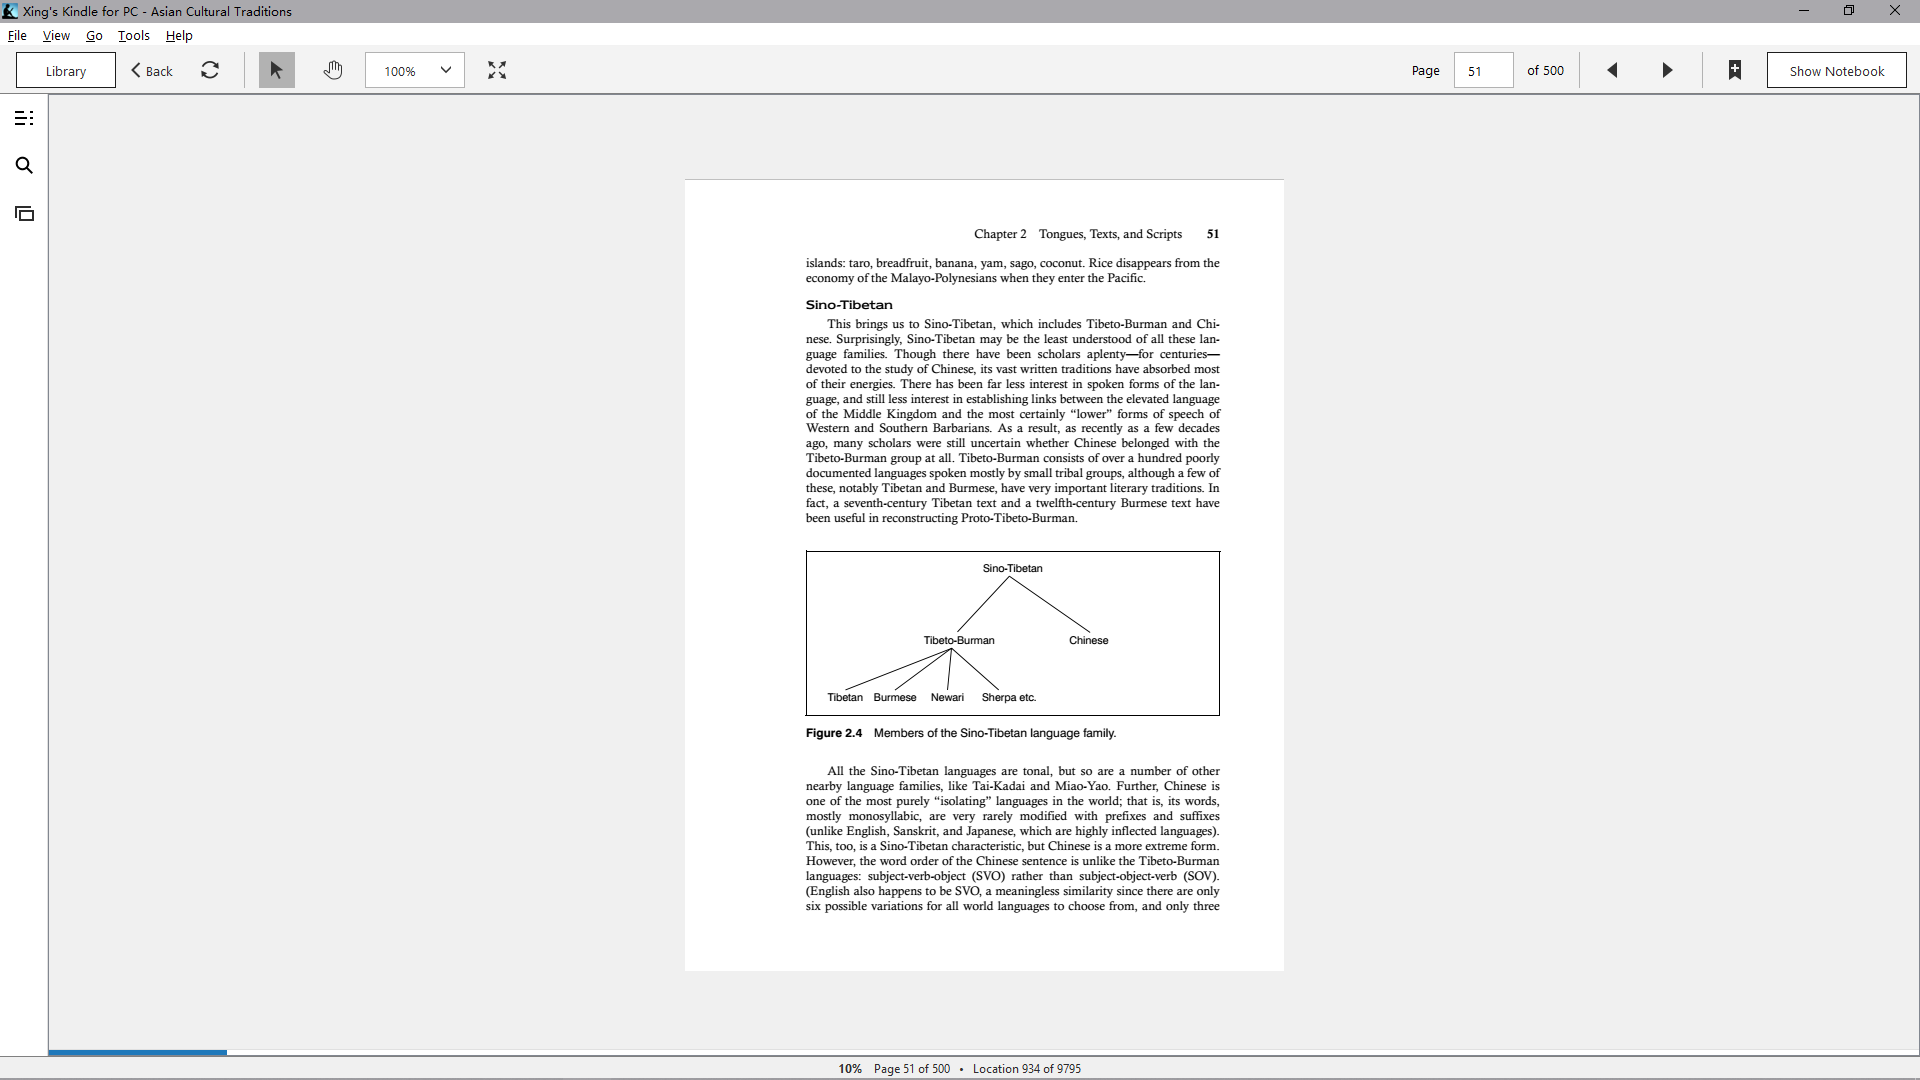Screen dimensions: 1920x1080
Task: Click Show Notebook button
Action: [1836, 70]
